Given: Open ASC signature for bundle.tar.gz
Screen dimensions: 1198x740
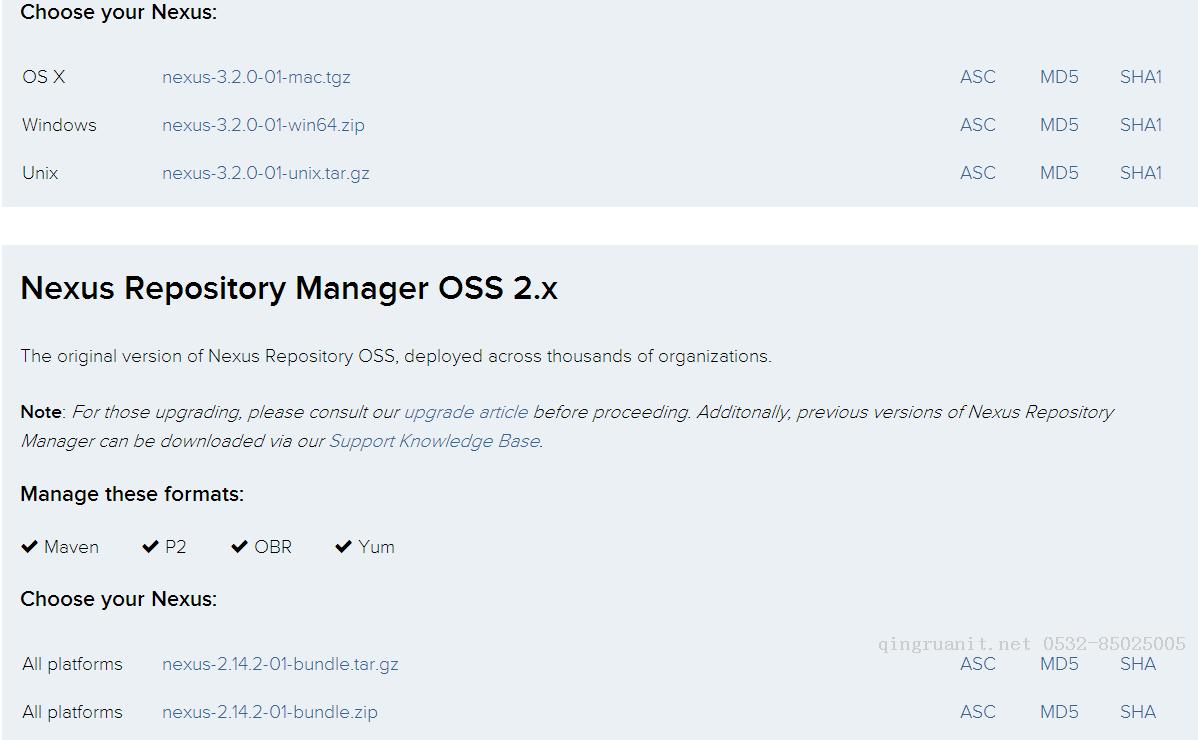Looking at the screenshot, I should (x=978, y=664).
